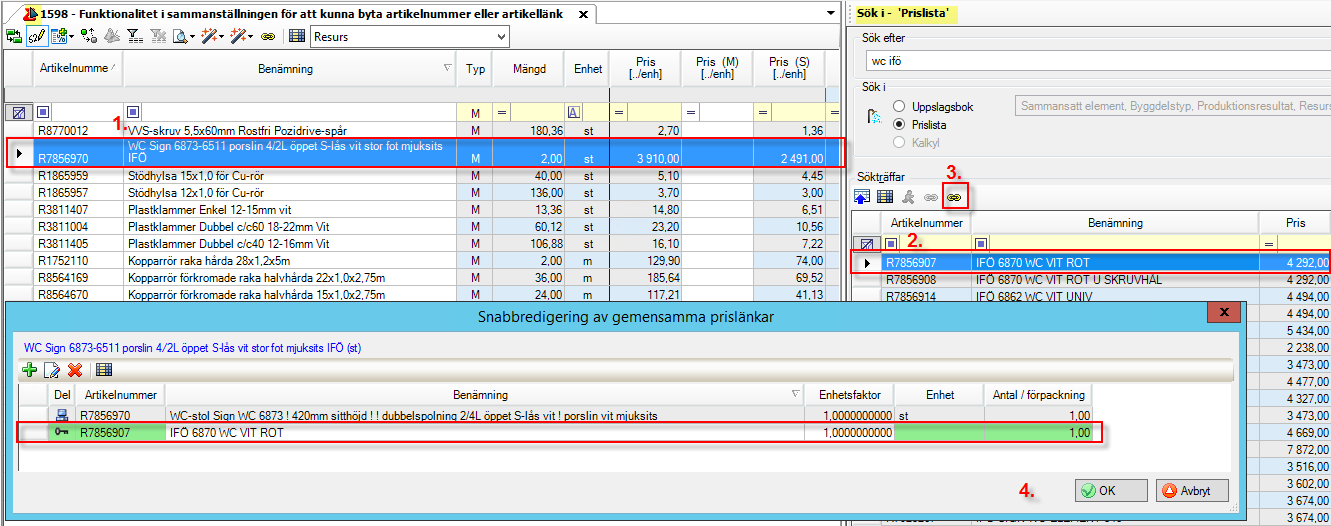
Task: Click the search icon beside Sök i radio buttons
Action: pos(873,116)
